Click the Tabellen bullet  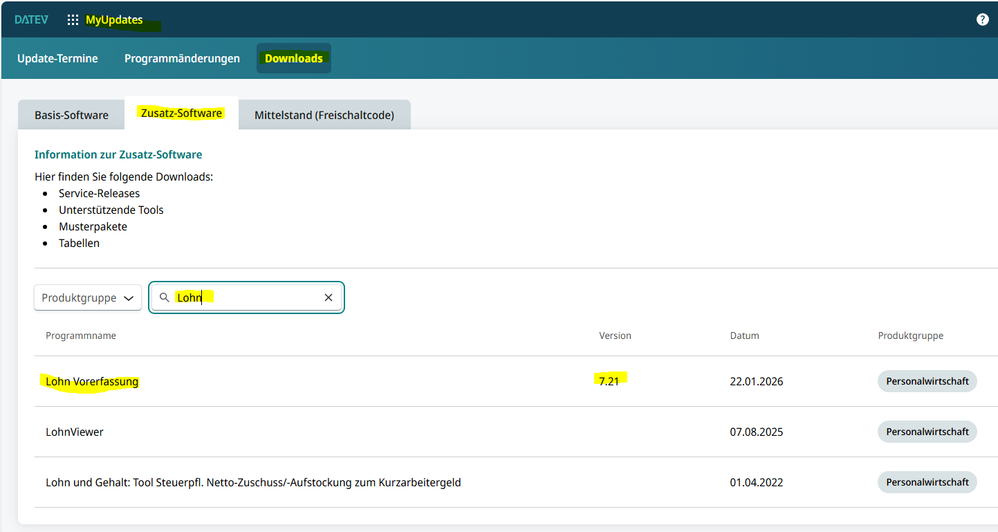(x=79, y=243)
